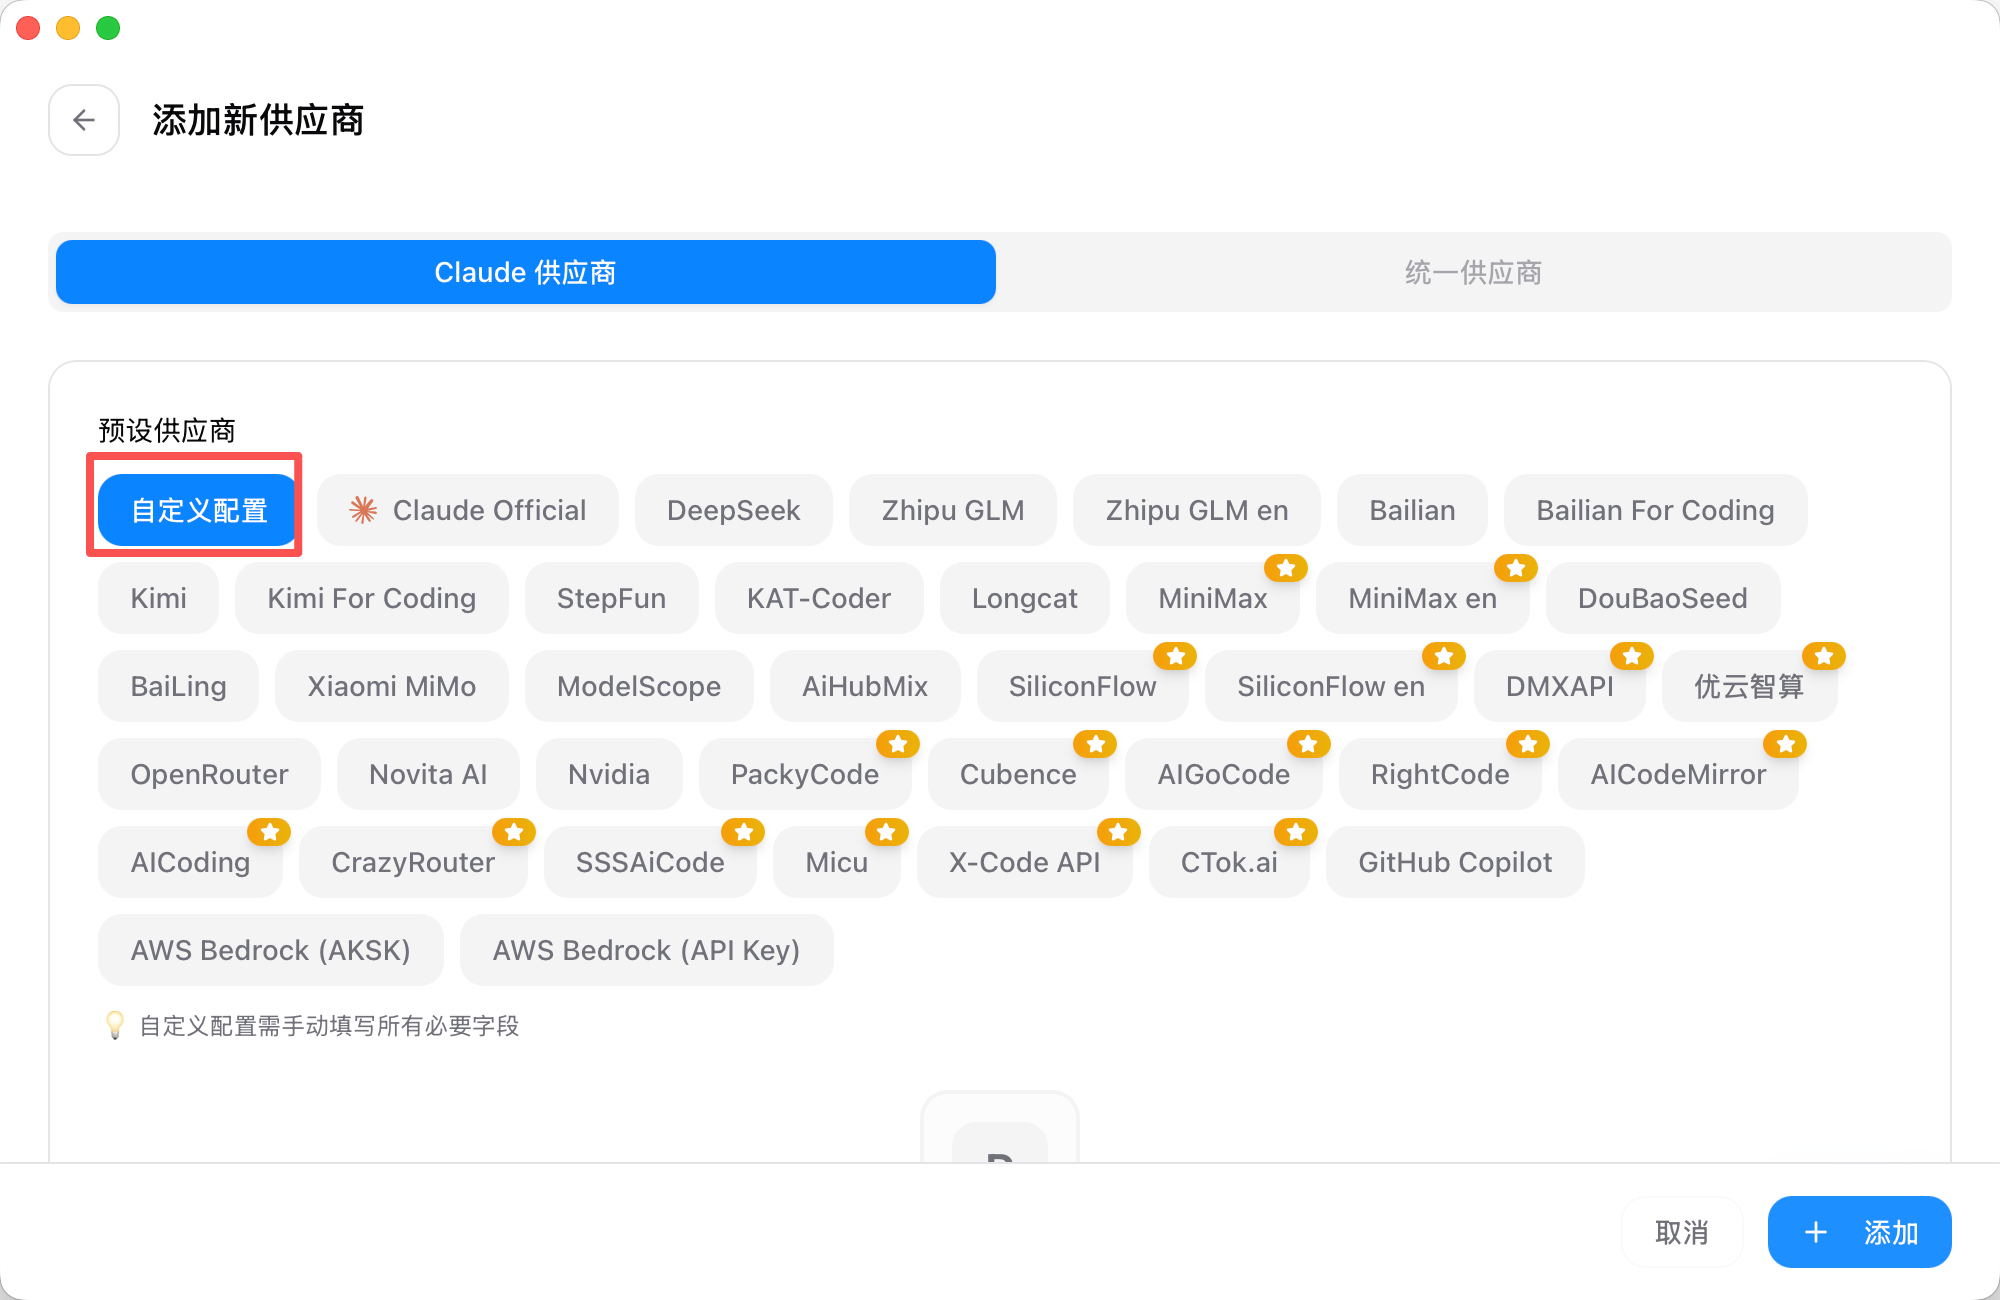Select ModelScope preset
The height and width of the screenshot is (1300, 2000).
click(x=639, y=686)
